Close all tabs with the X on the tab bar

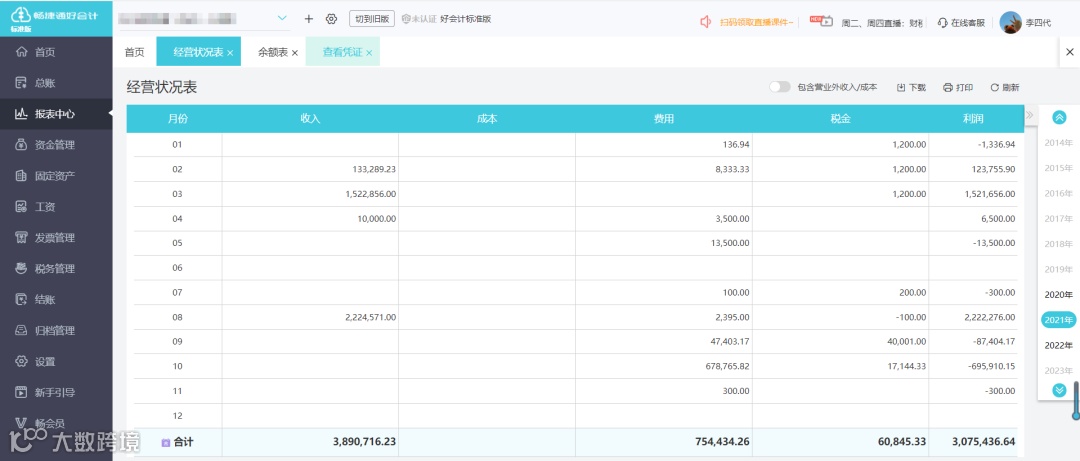coord(1070,52)
